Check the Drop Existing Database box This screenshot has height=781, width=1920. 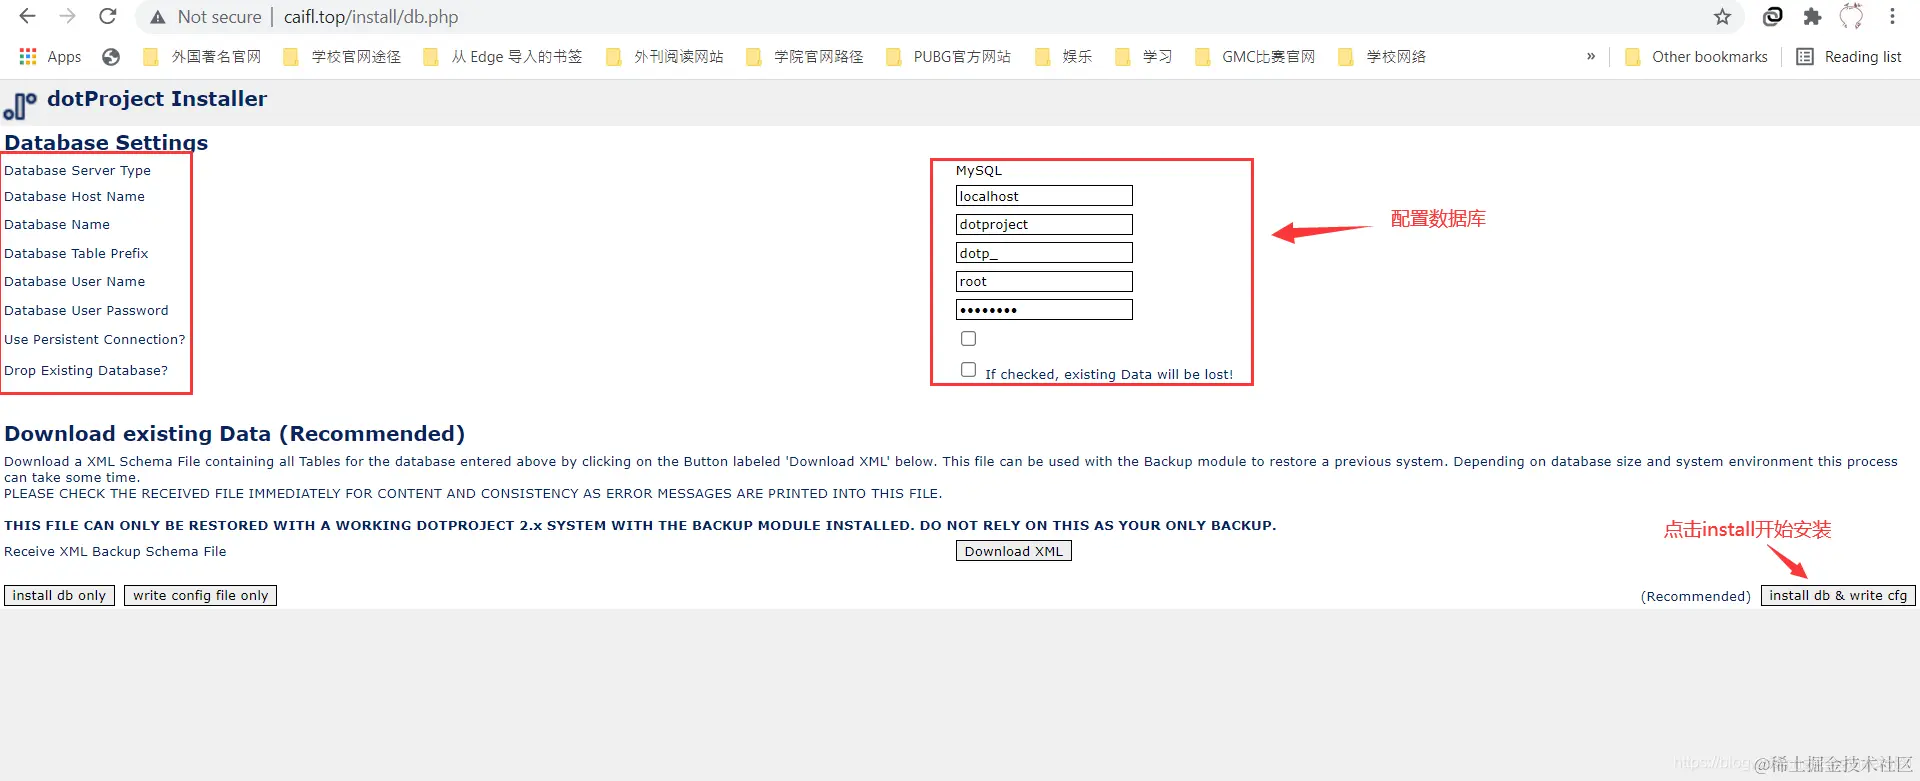click(968, 370)
